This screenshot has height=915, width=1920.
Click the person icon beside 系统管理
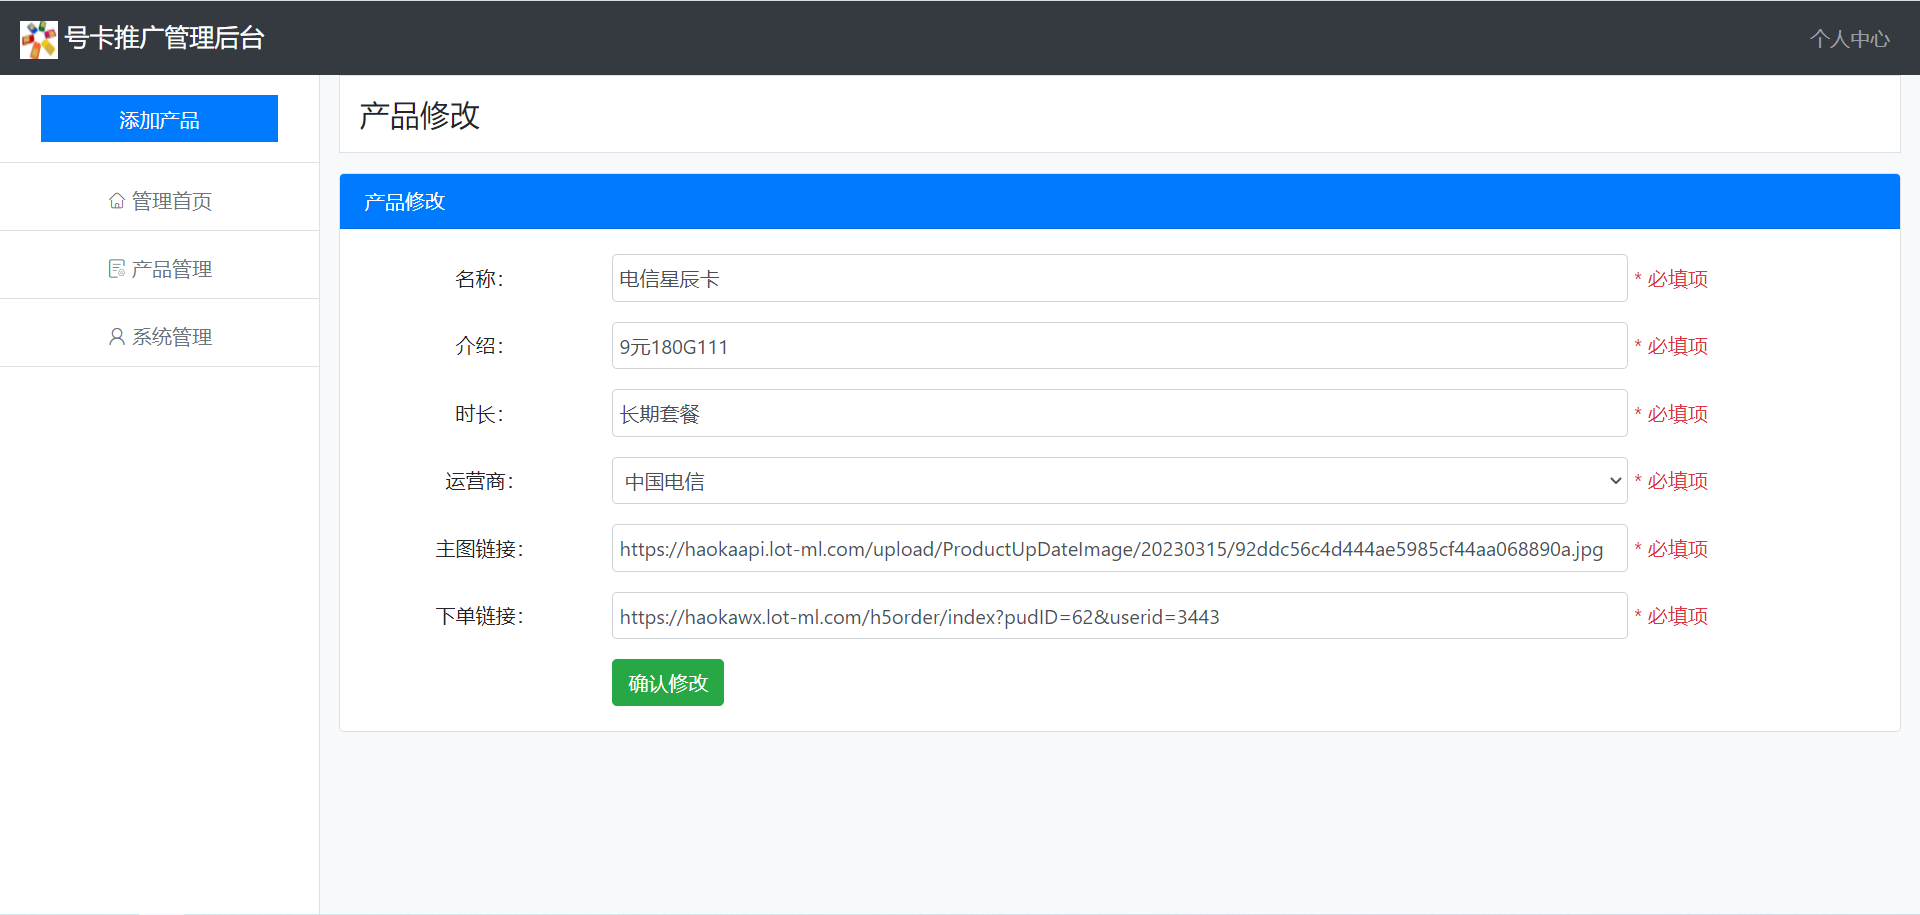(x=115, y=336)
